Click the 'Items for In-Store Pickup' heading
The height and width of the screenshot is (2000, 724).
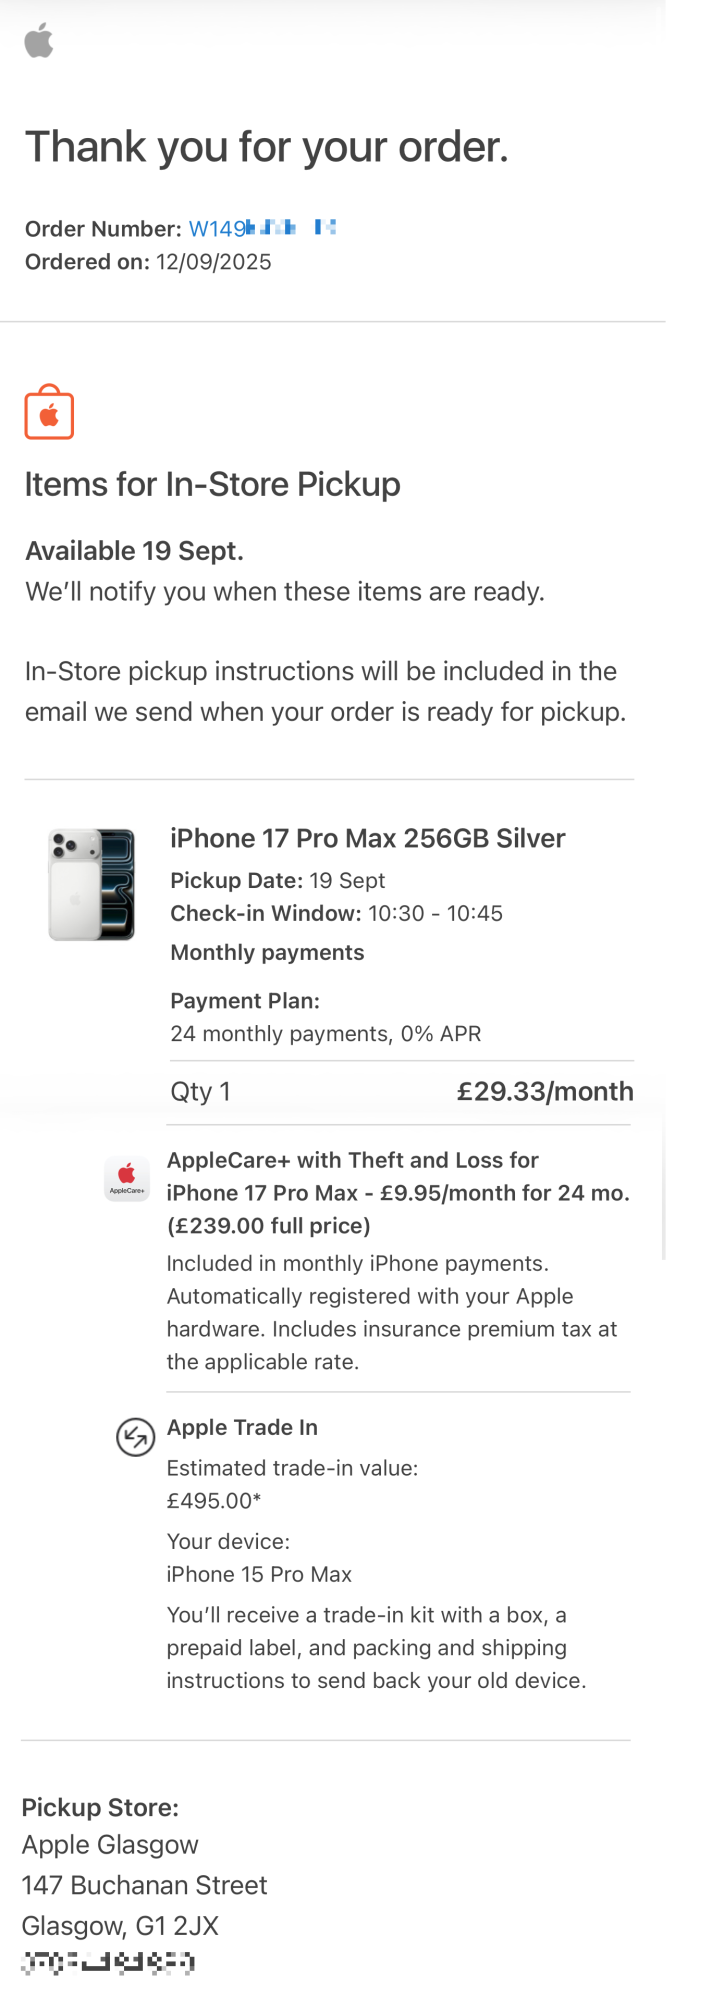tap(212, 484)
